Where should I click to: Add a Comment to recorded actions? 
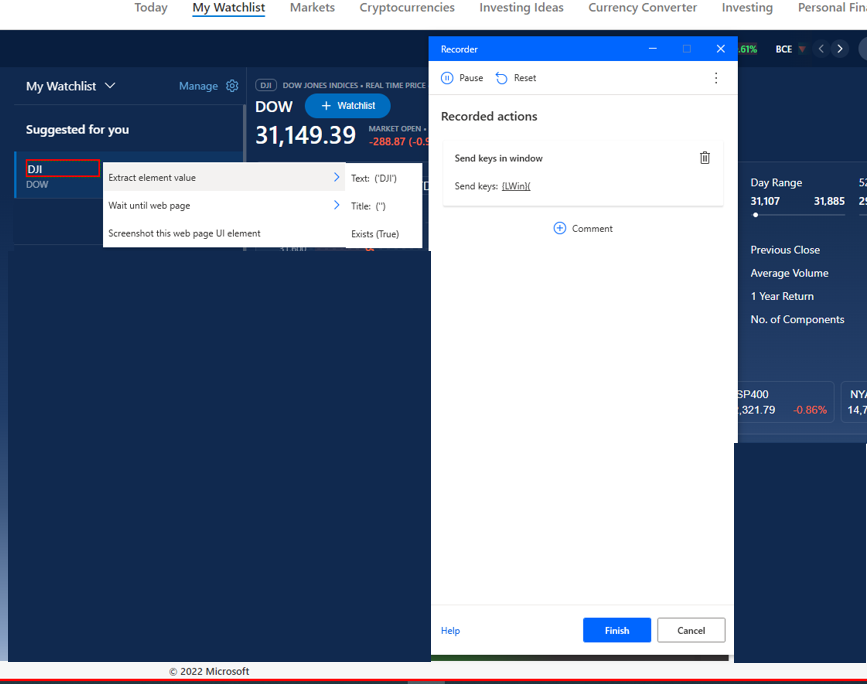583,228
